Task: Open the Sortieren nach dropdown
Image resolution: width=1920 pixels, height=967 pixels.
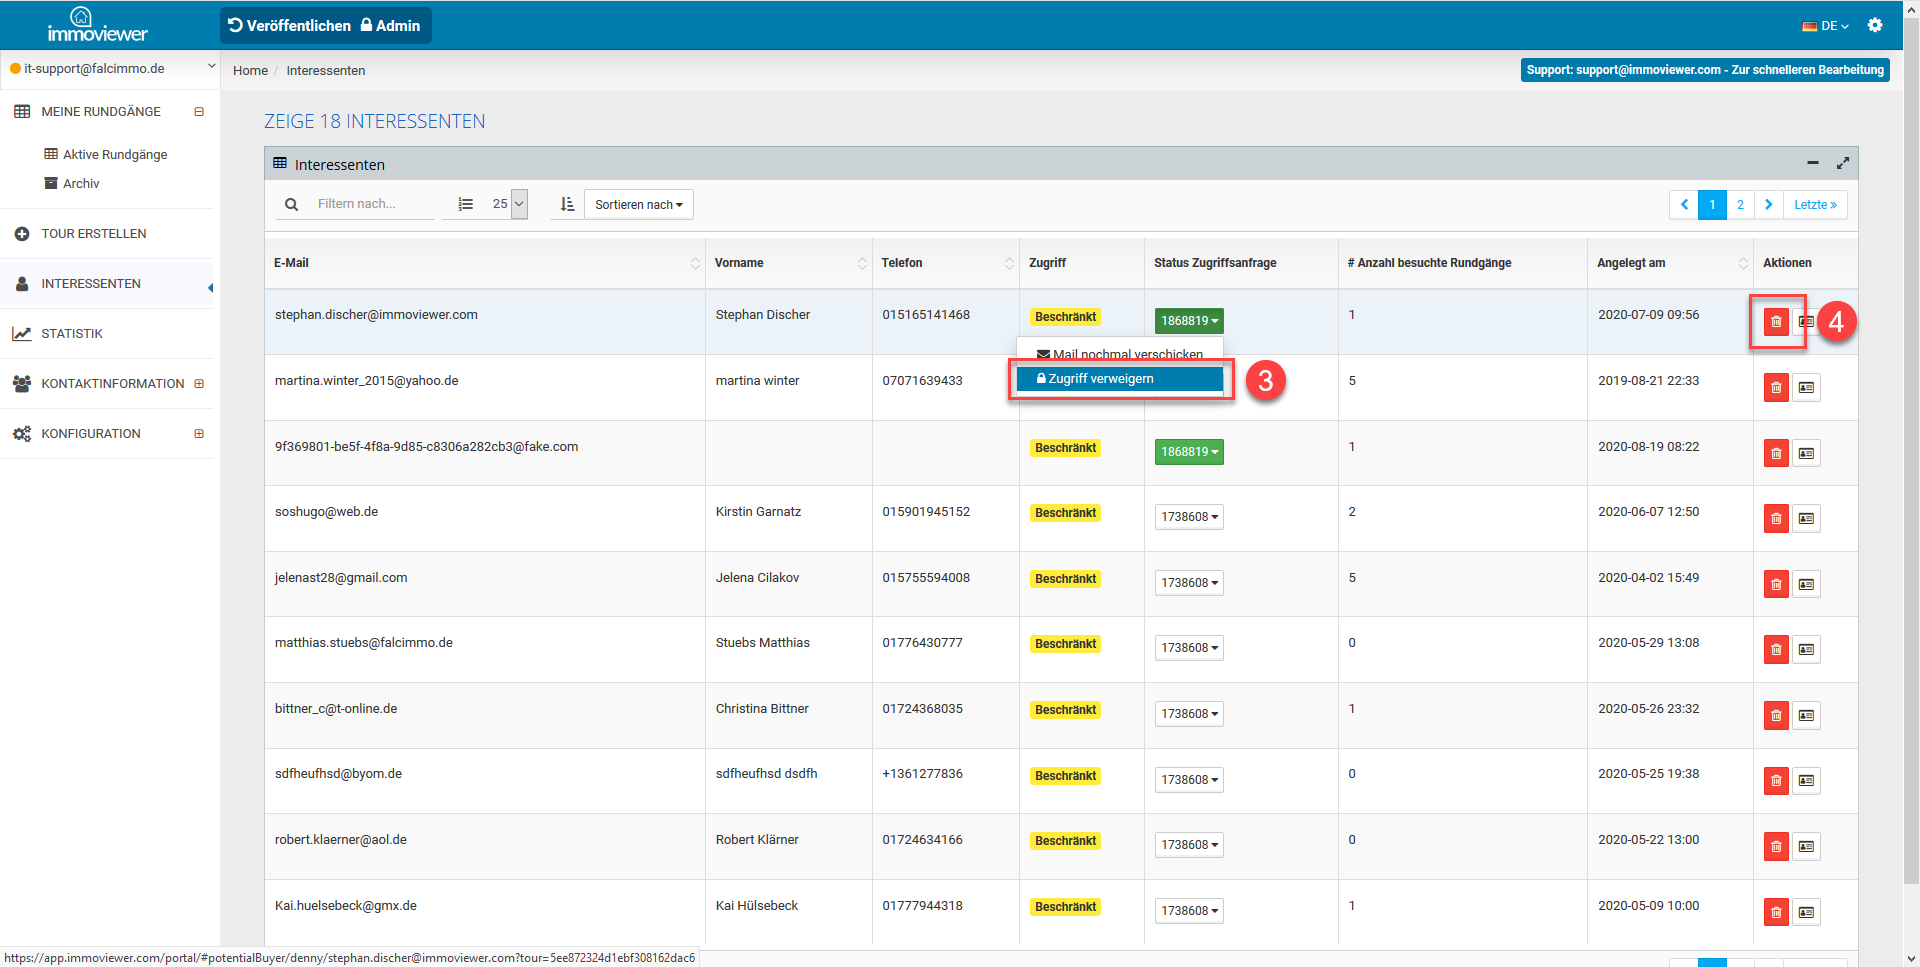Action: (x=638, y=204)
